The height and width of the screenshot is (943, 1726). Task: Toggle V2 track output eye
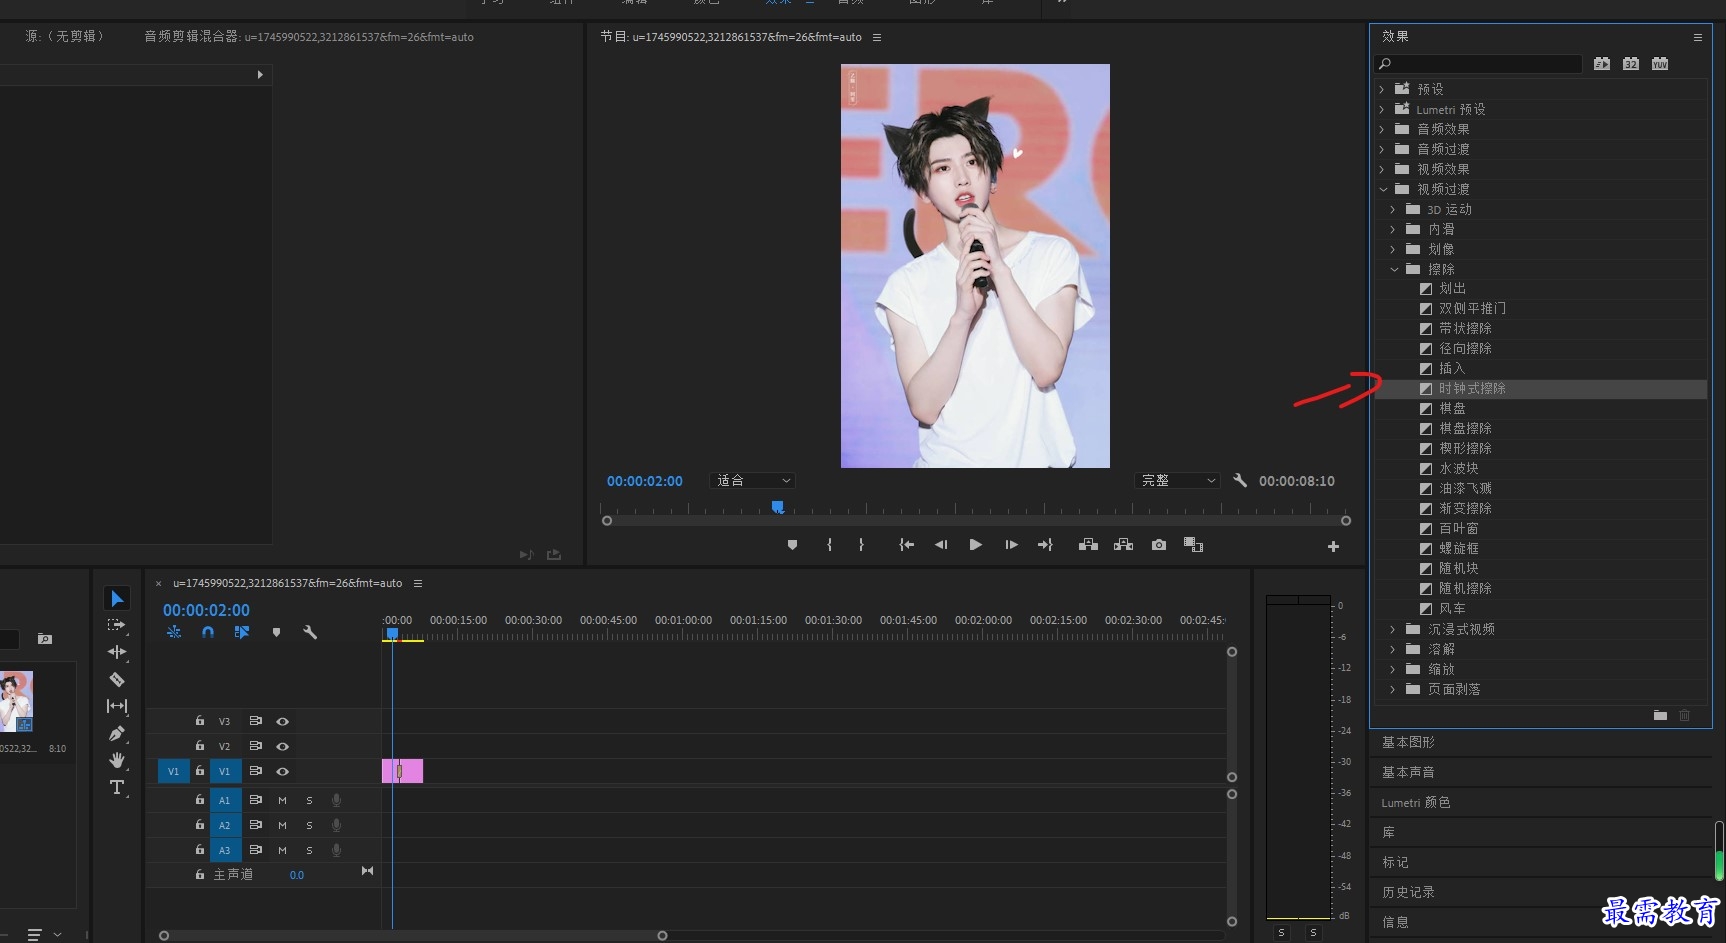tap(283, 746)
